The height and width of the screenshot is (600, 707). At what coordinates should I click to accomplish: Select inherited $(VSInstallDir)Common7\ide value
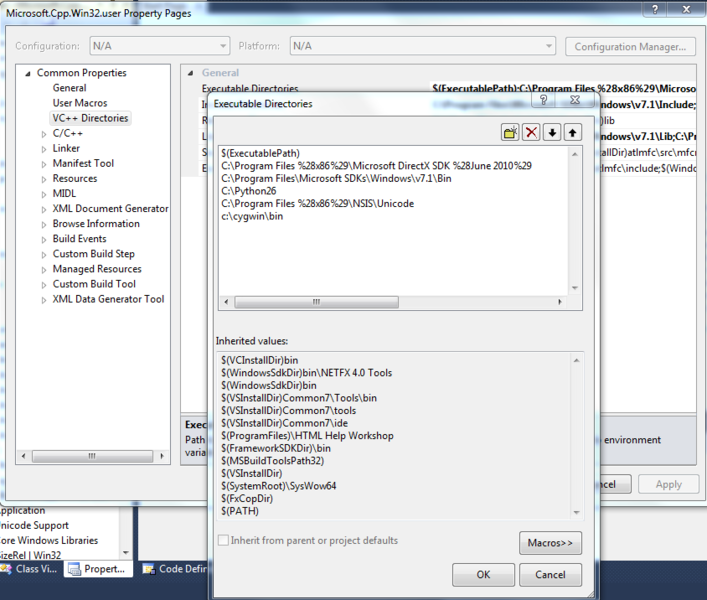coord(285,423)
